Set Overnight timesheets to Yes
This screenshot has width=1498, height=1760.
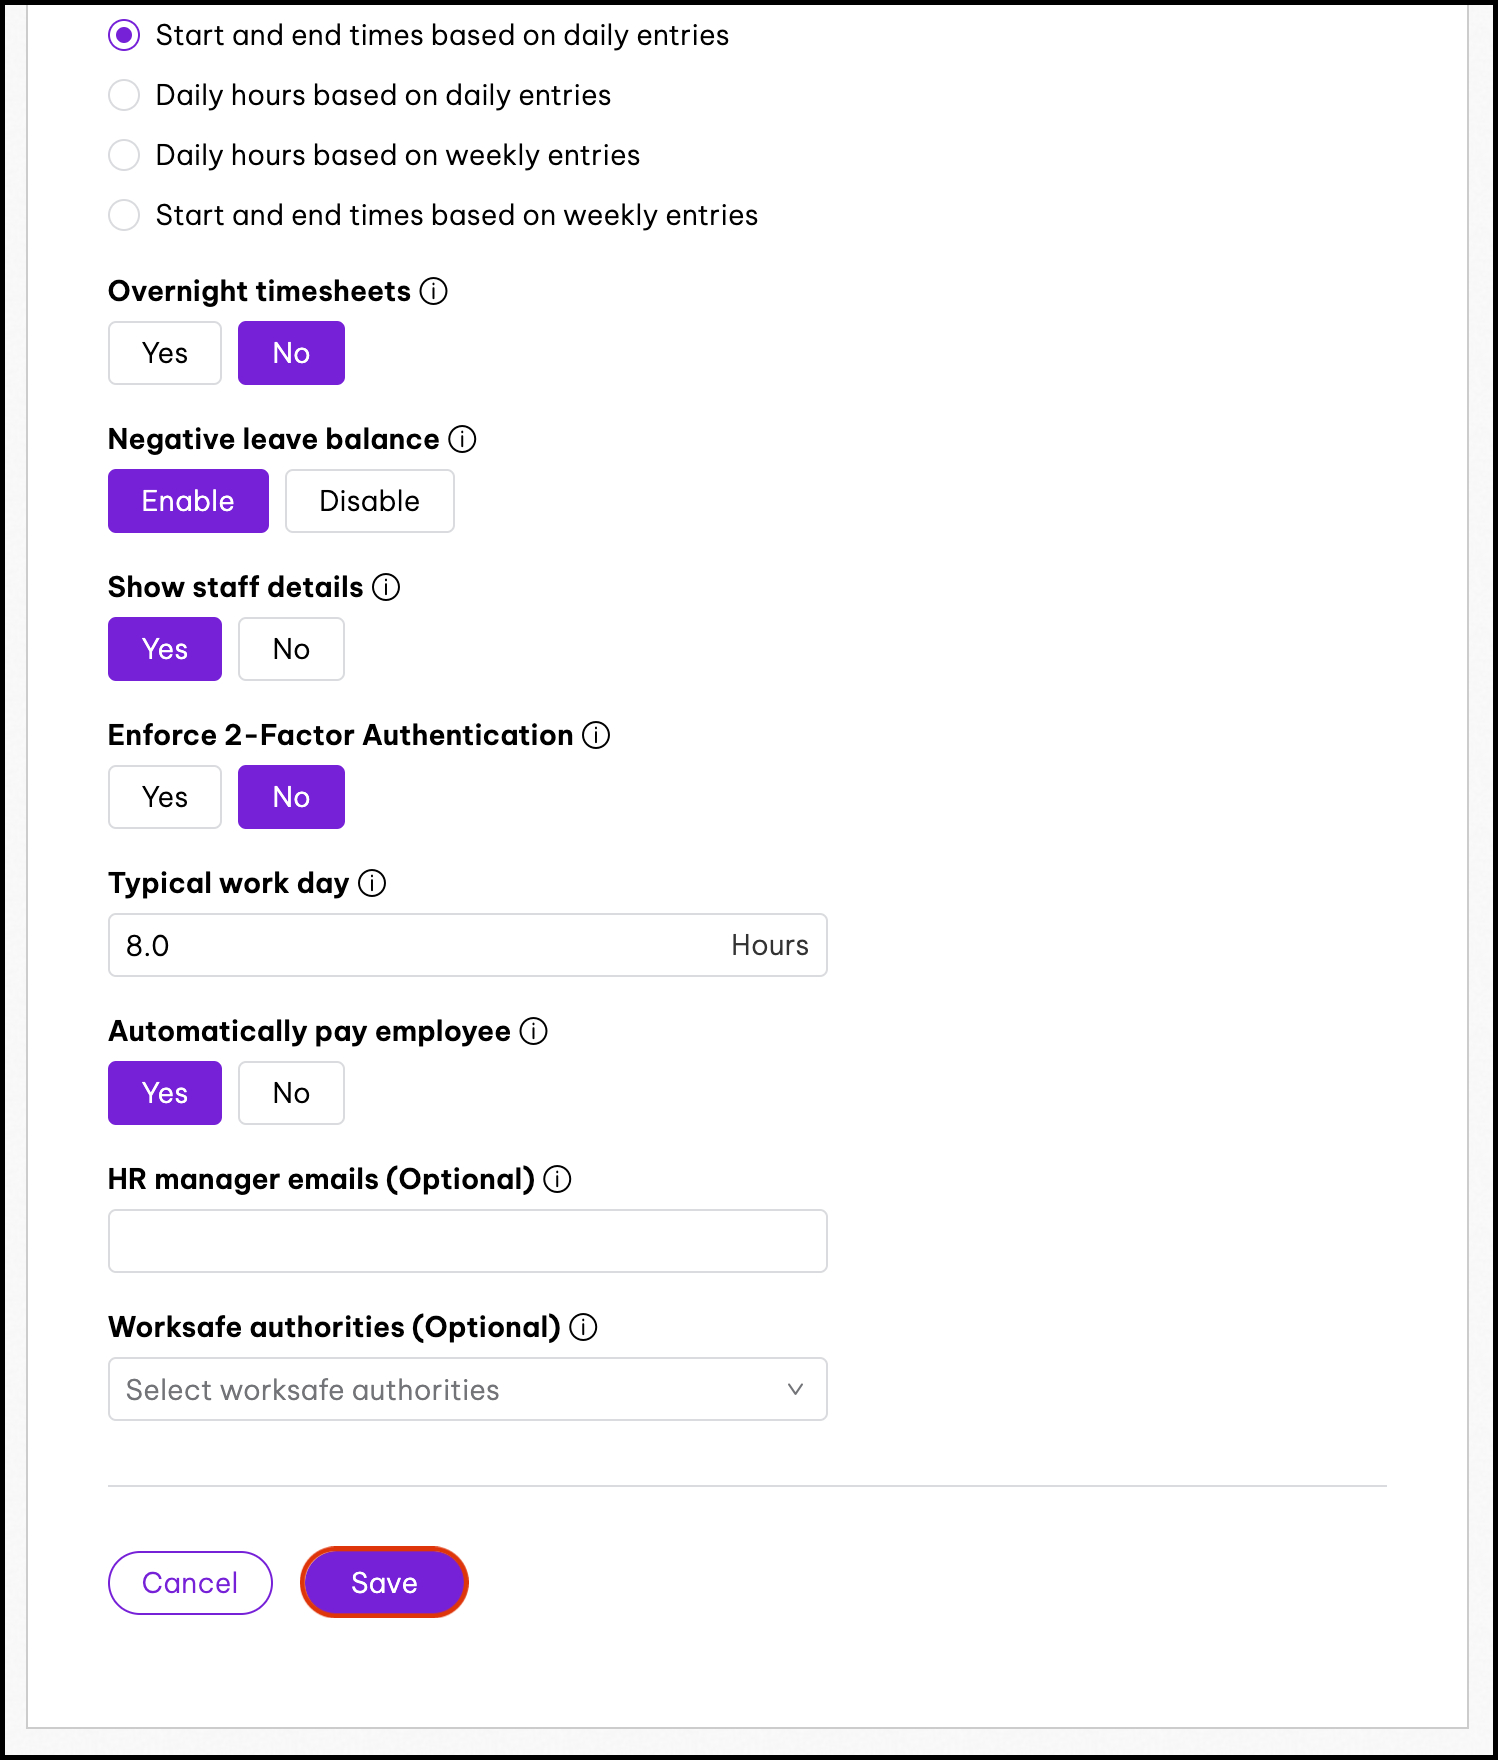coord(165,353)
